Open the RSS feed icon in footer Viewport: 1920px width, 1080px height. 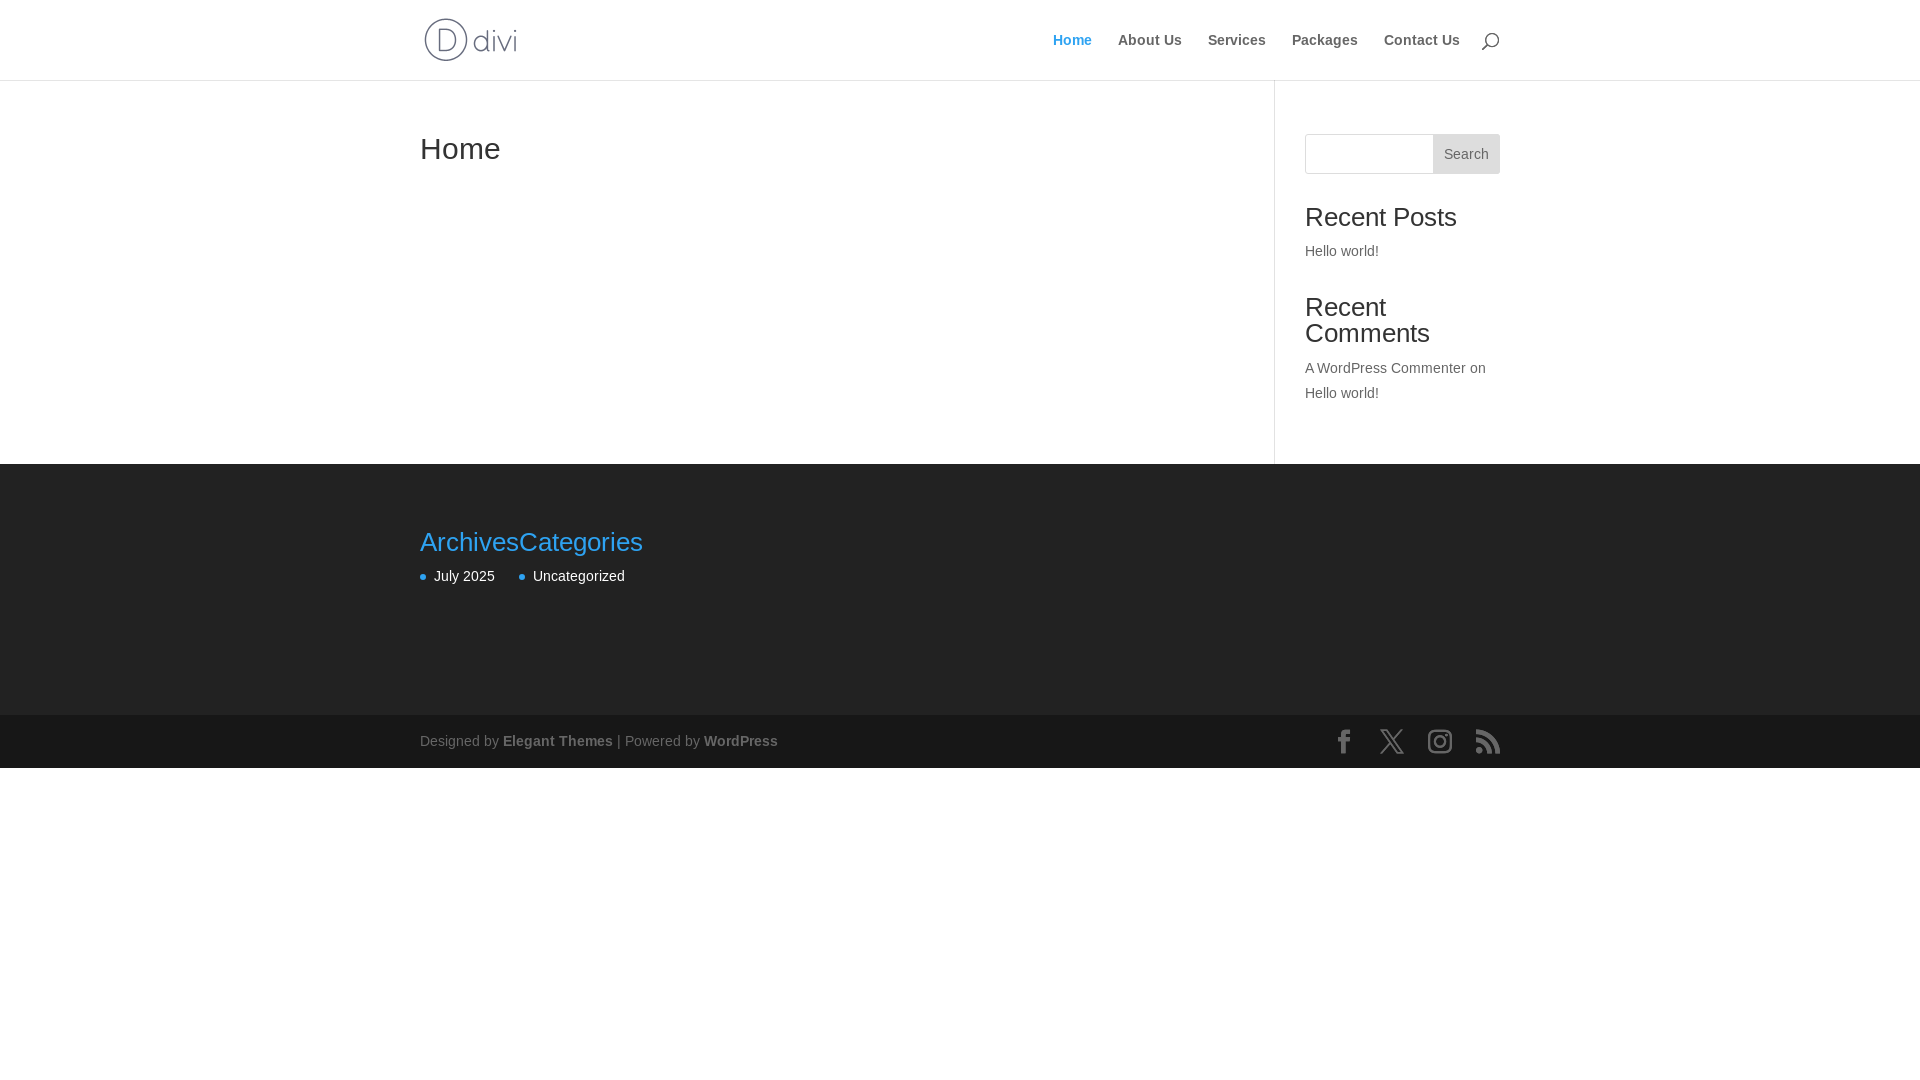click(x=1488, y=741)
